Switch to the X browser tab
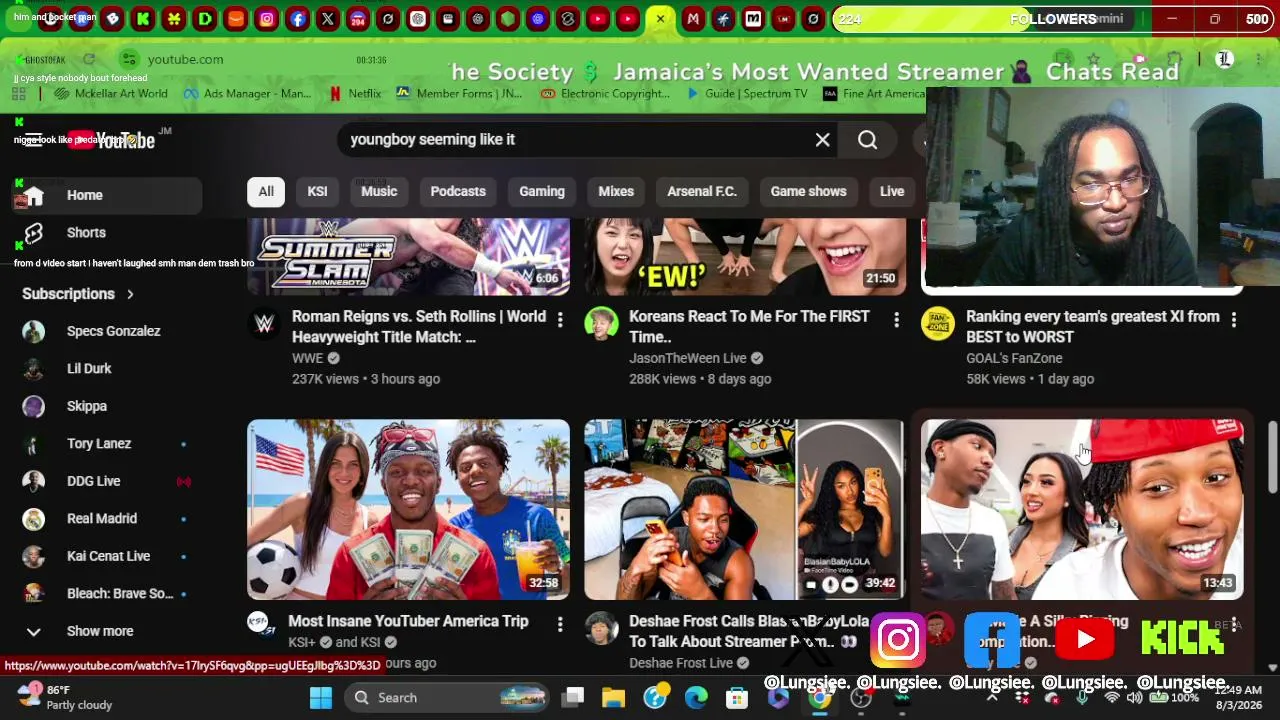The width and height of the screenshot is (1280, 720). click(x=328, y=19)
